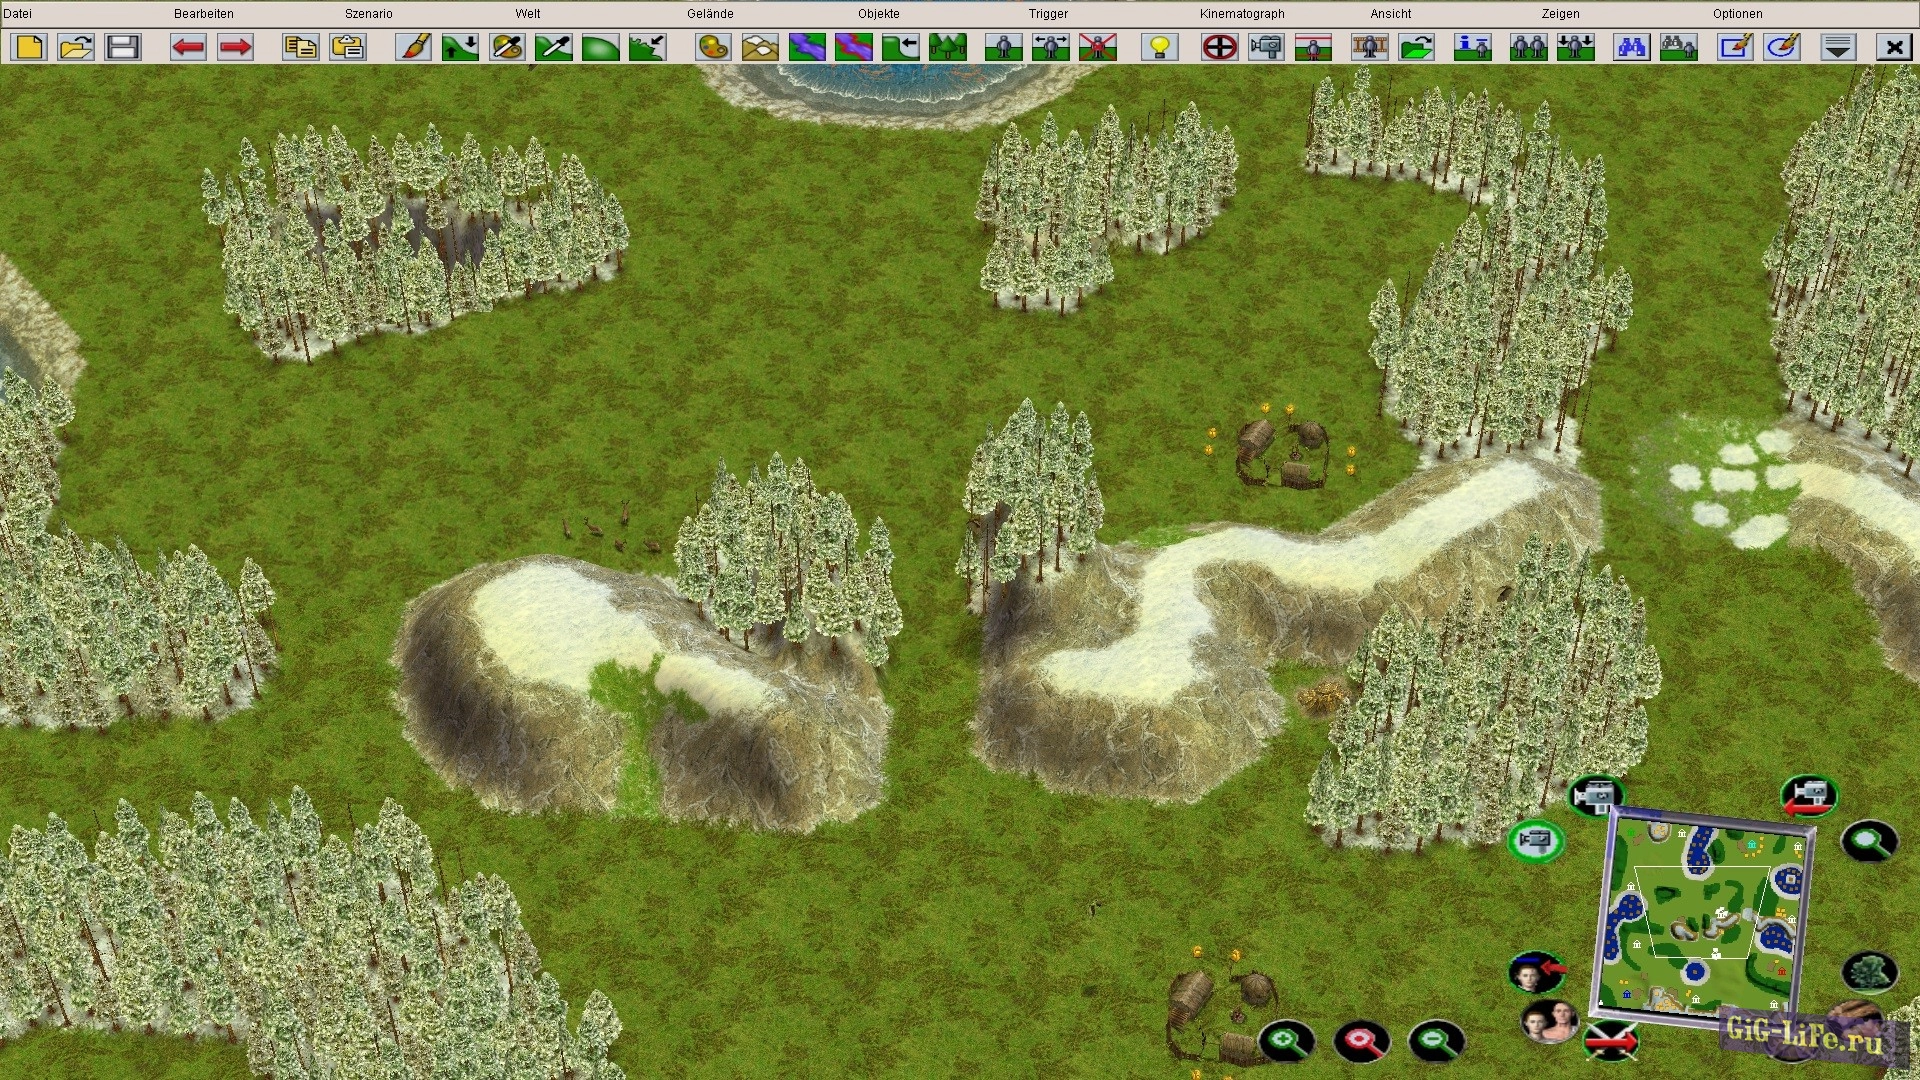Image resolution: width=1920 pixels, height=1080 pixels.
Task: Click the new scenario page icon
Action: pyautogui.click(x=30, y=47)
